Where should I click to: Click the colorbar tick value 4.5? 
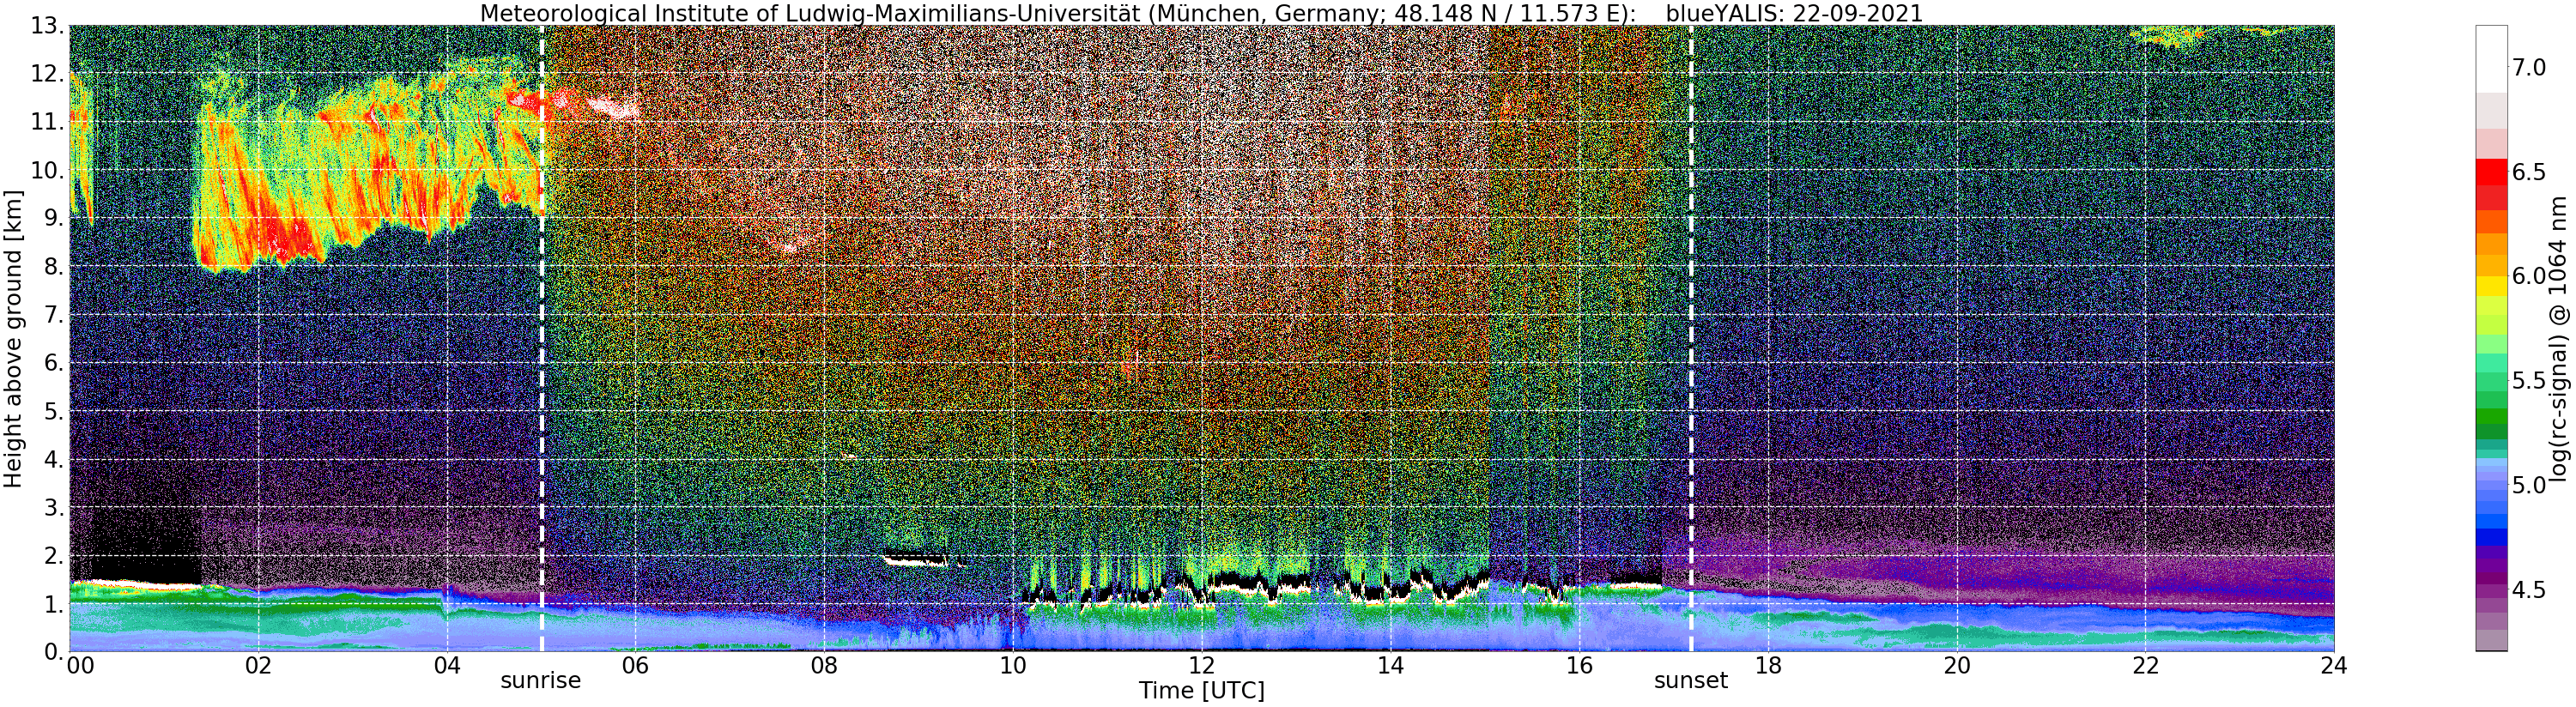[2529, 590]
